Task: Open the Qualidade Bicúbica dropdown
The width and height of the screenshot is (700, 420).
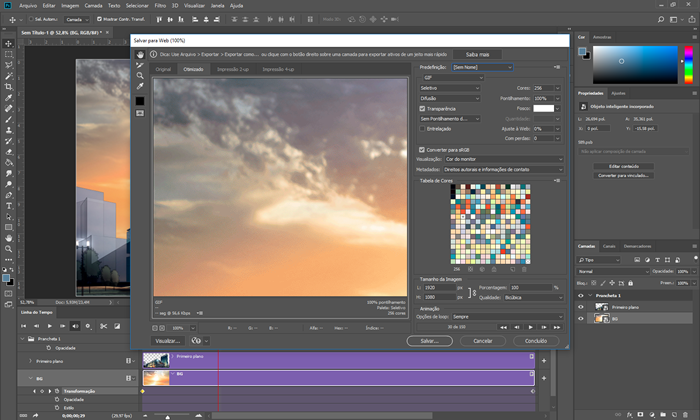Action: (x=533, y=297)
